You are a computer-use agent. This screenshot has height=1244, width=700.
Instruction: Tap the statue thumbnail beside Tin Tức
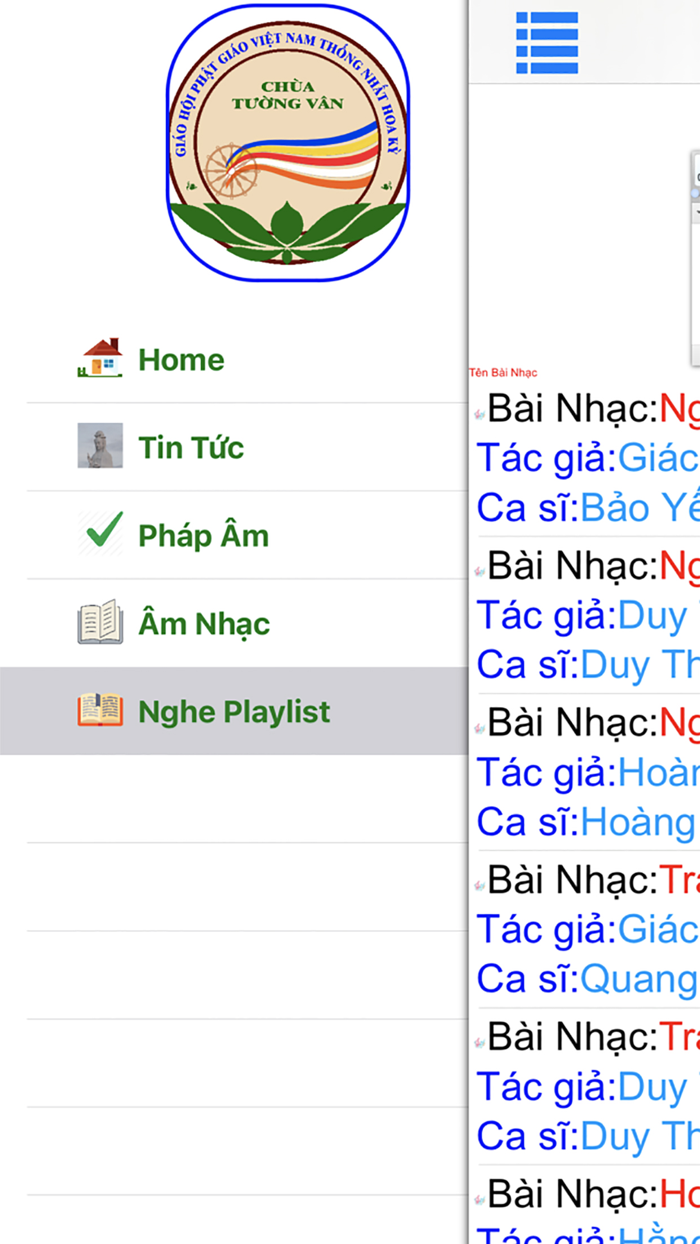pyautogui.click(x=100, y=446)
